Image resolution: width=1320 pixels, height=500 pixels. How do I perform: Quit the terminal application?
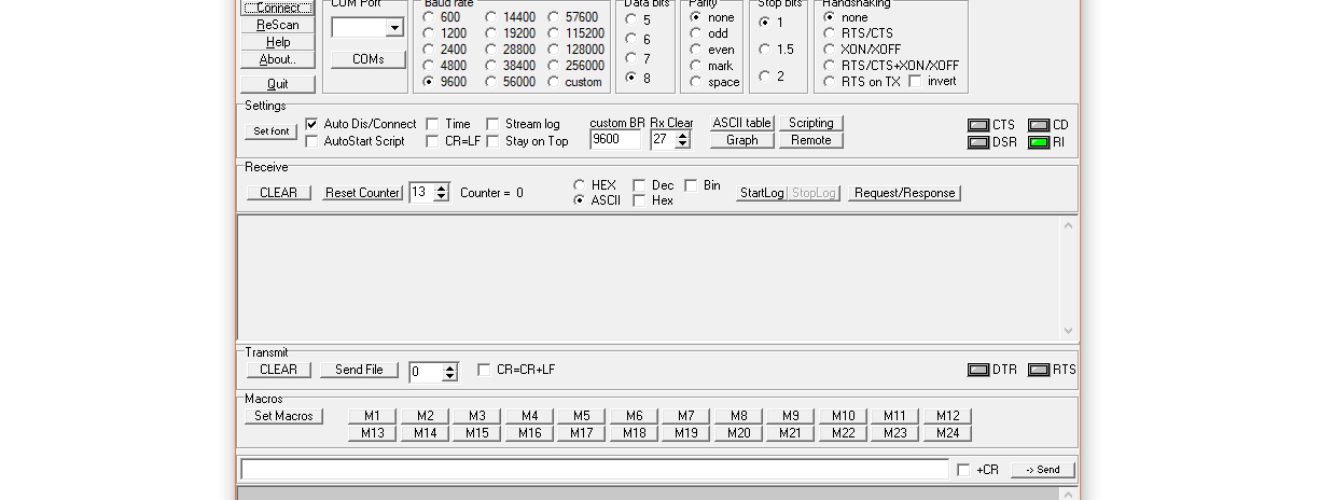point(278,84)
